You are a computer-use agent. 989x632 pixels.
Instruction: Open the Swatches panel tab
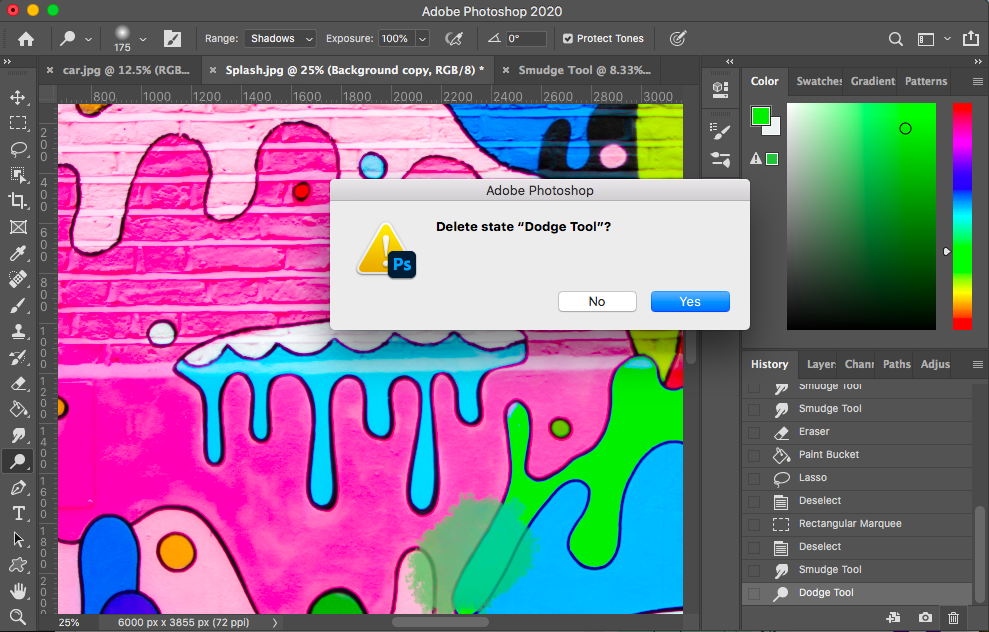(x=819, y=81)
